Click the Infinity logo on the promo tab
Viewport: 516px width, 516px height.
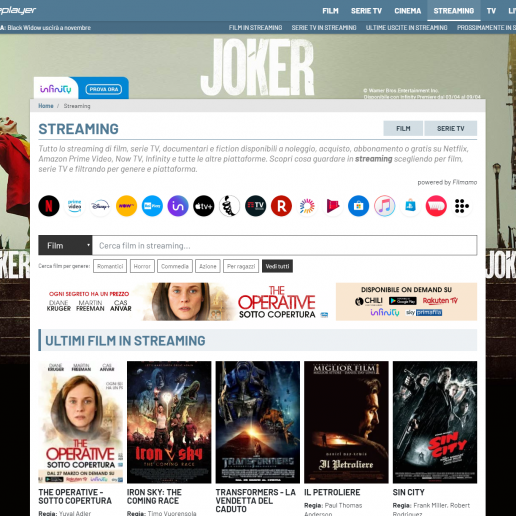click(56, 89)
